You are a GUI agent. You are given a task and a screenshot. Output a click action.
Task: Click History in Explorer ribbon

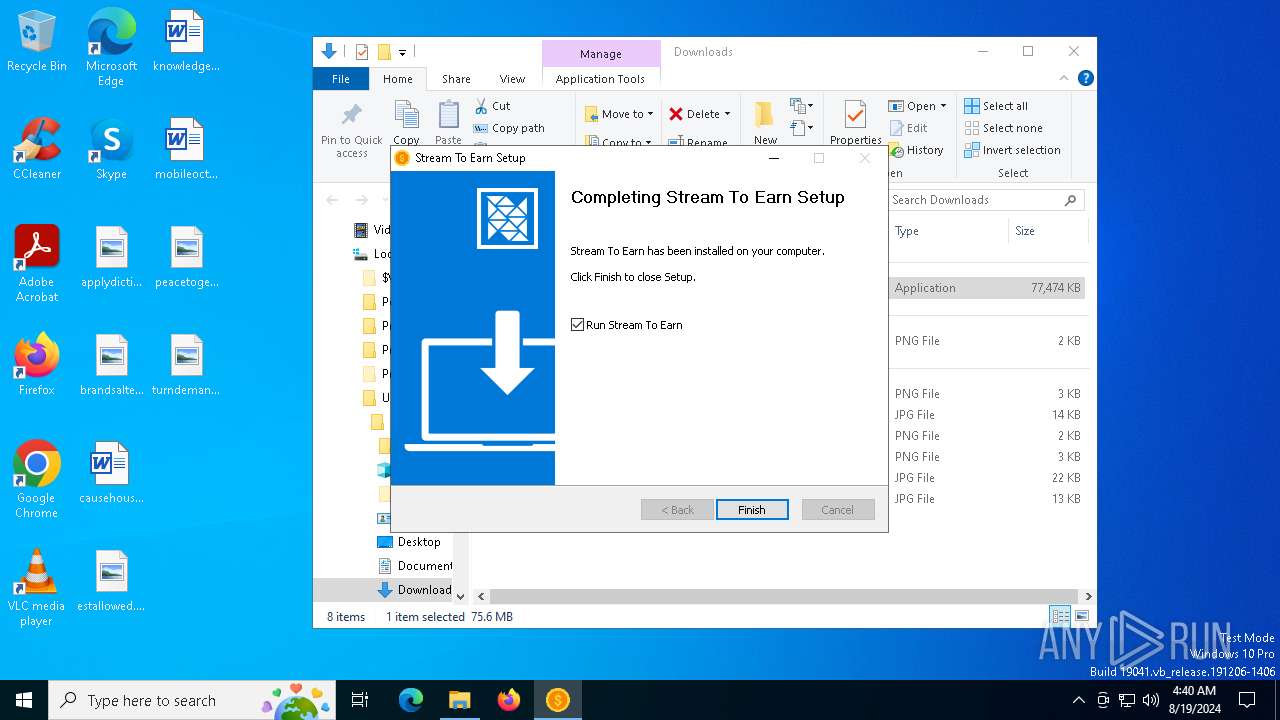[914, 150]
